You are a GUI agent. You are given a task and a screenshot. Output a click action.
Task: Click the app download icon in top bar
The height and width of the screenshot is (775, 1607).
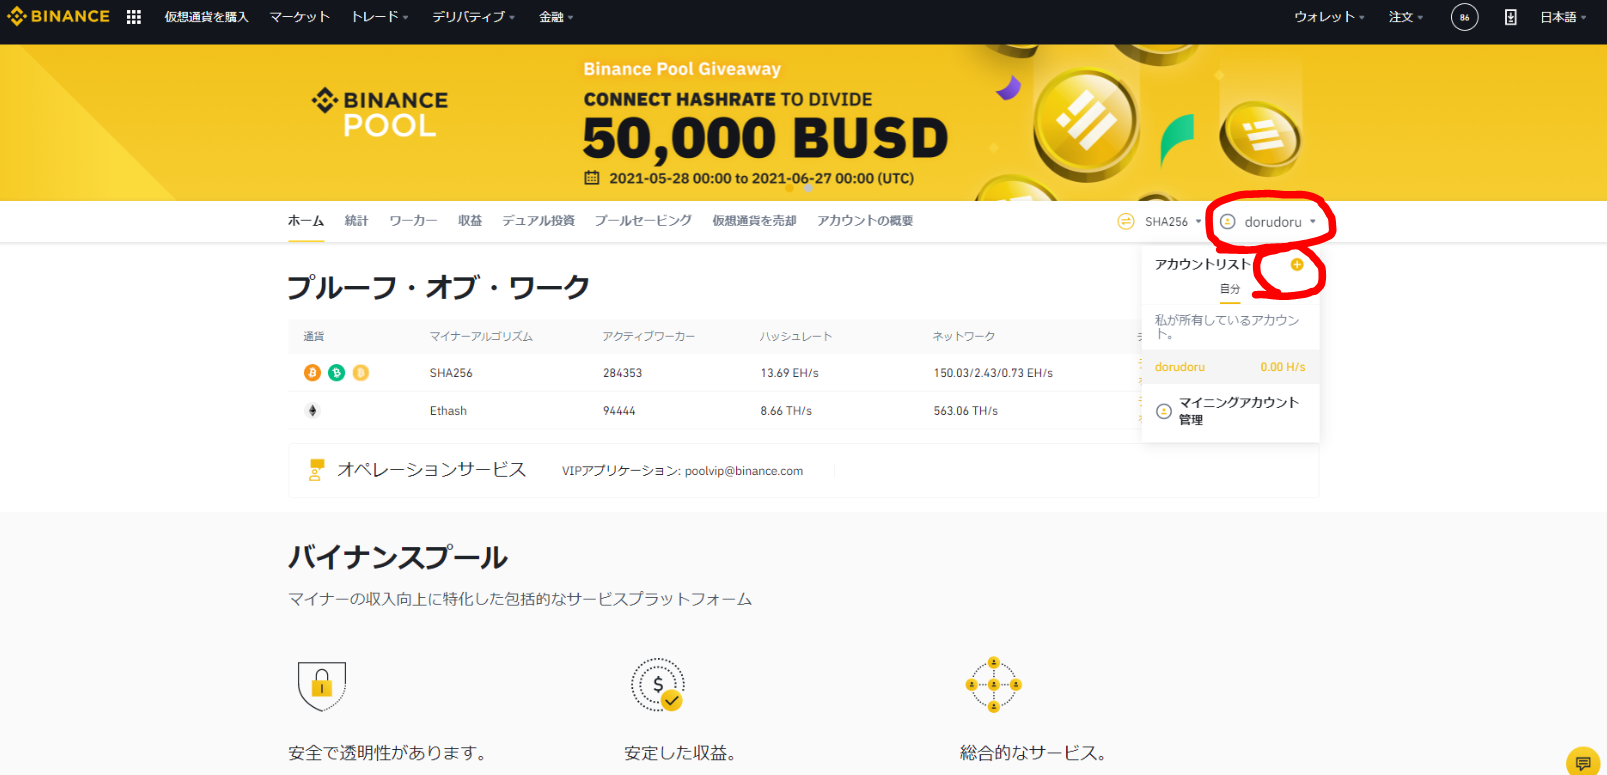1510,17
